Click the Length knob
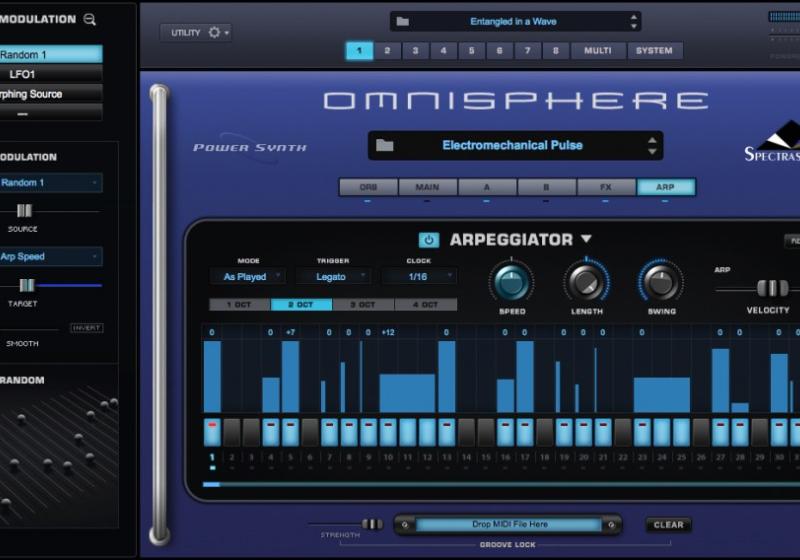 point(585,282)
